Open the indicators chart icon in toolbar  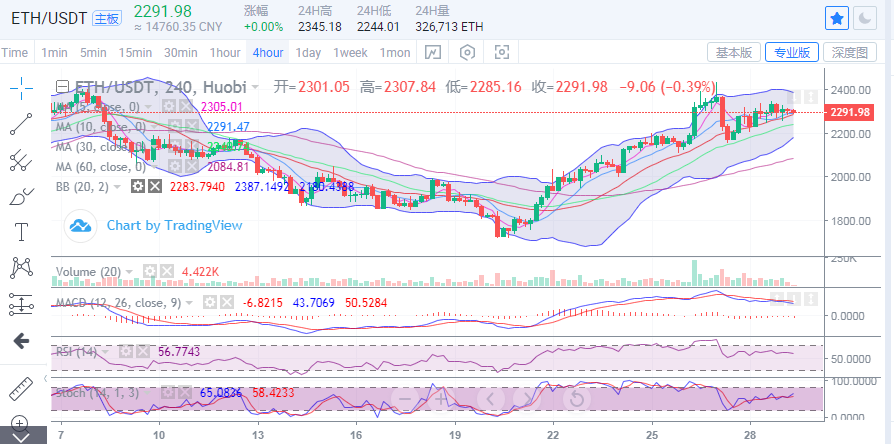(x=432, y=52)
